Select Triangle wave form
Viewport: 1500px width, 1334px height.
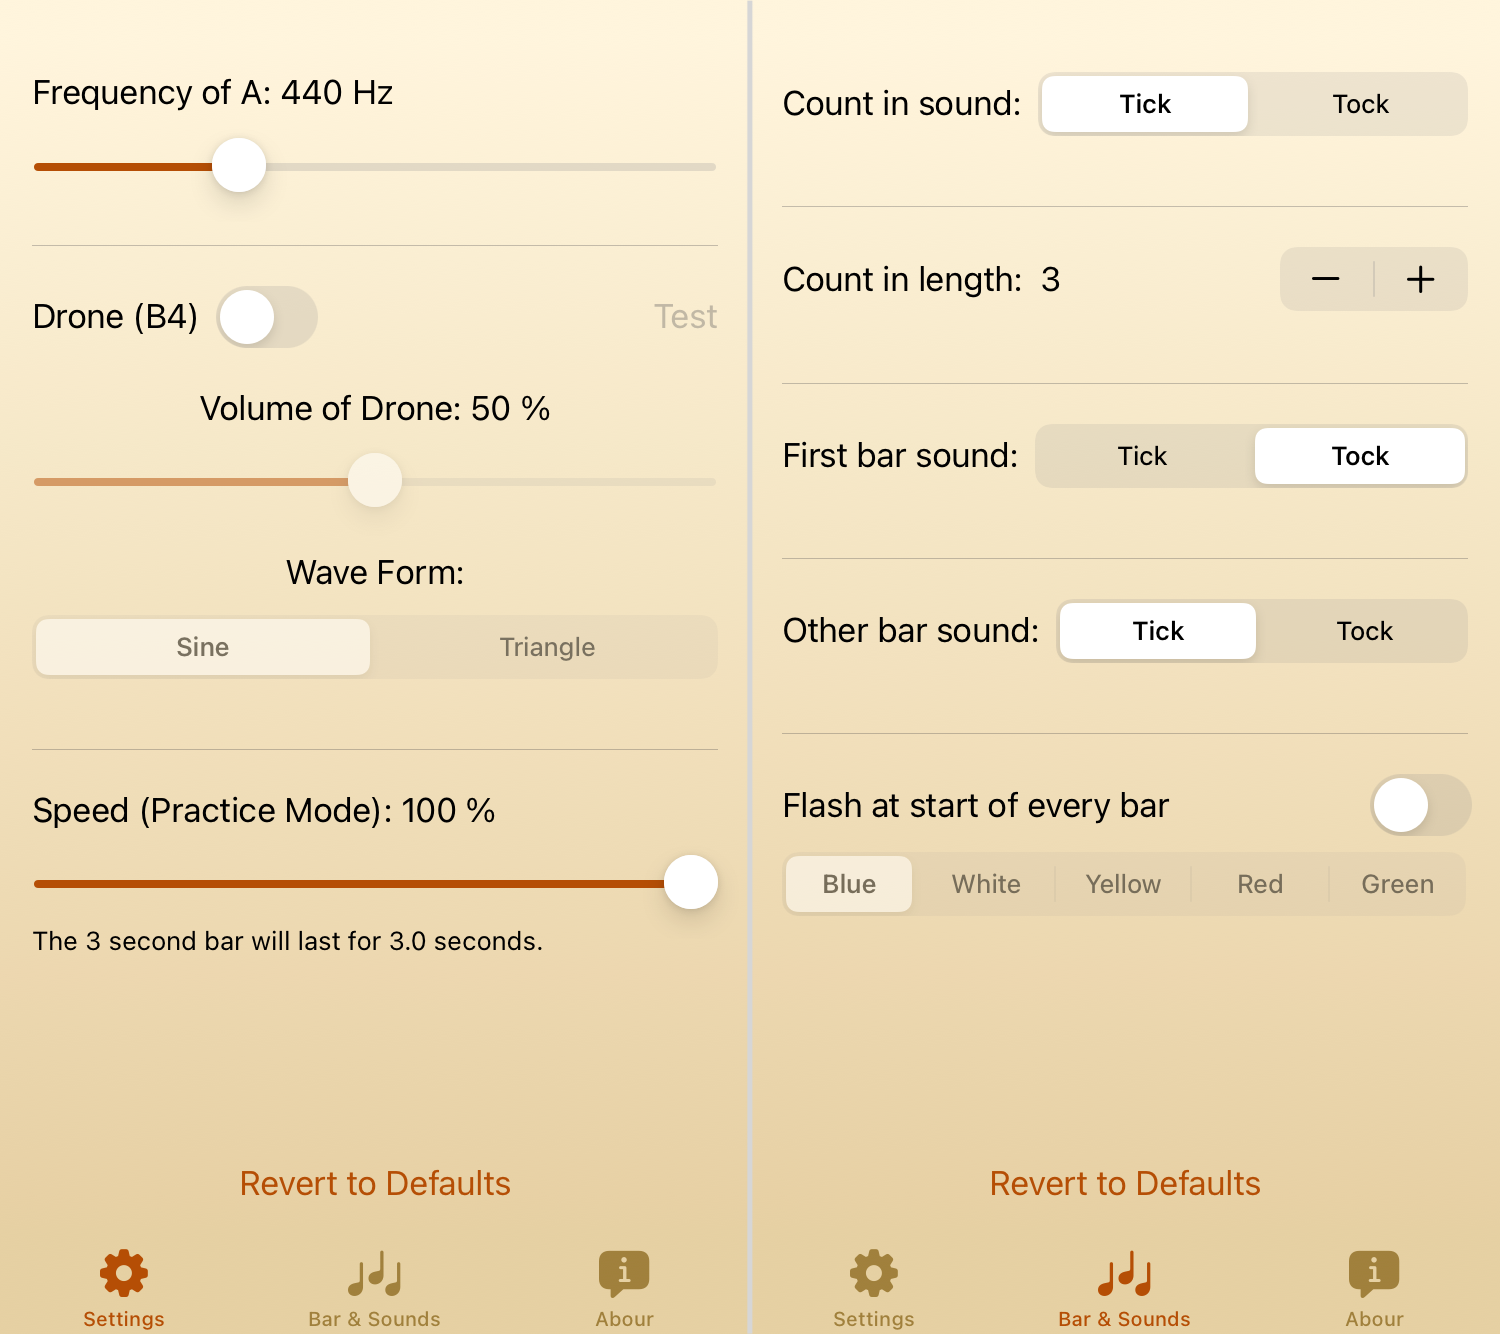click(547, 647)
